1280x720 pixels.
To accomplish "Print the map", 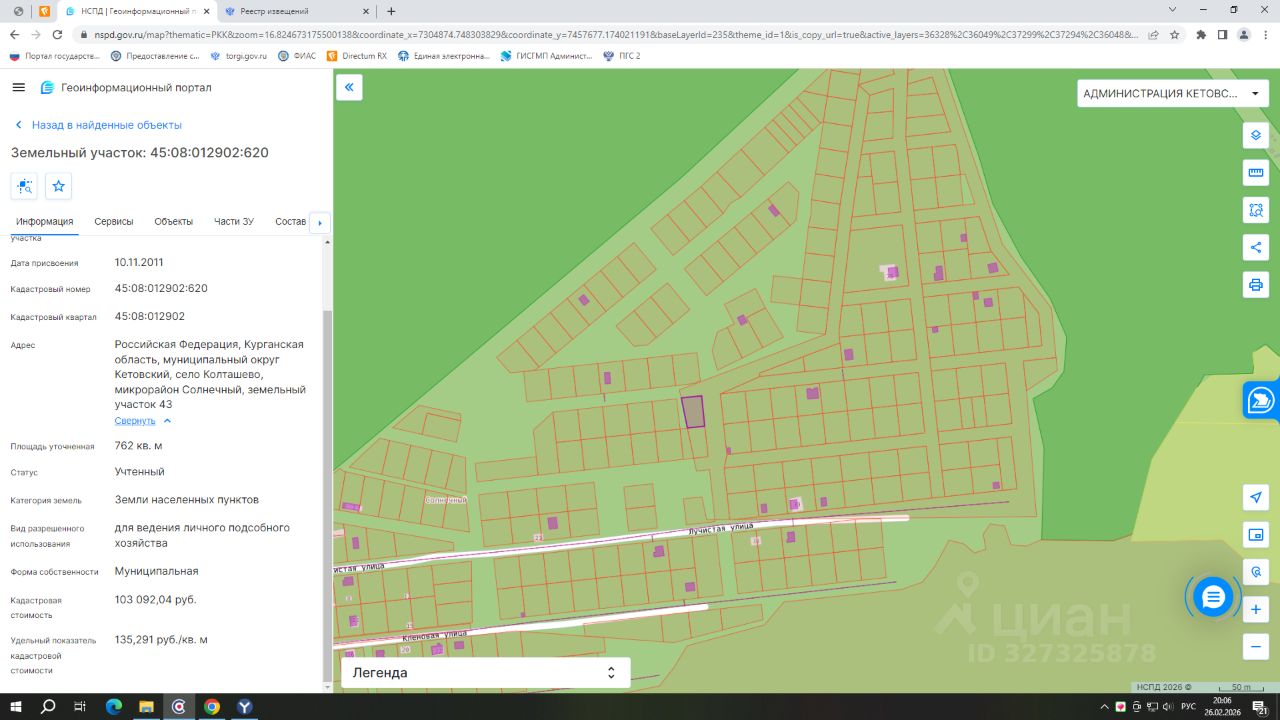I will click(1256, 285).
